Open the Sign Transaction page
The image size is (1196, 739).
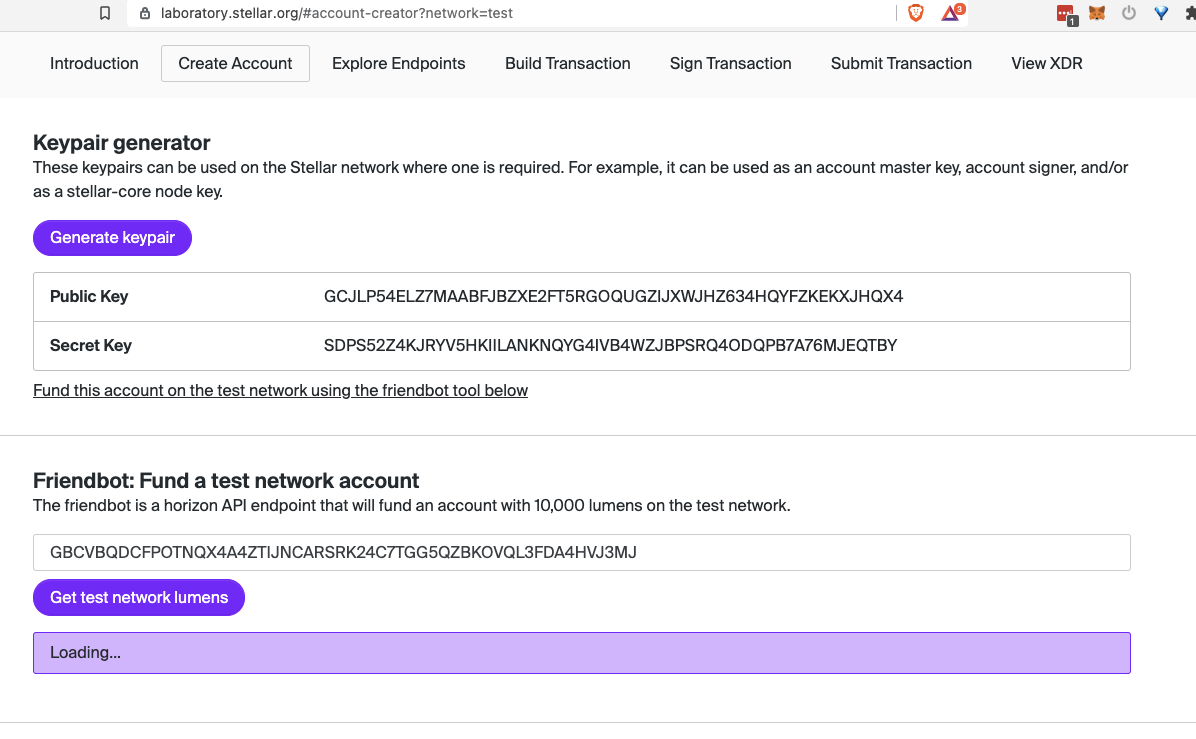click(730, 63)
